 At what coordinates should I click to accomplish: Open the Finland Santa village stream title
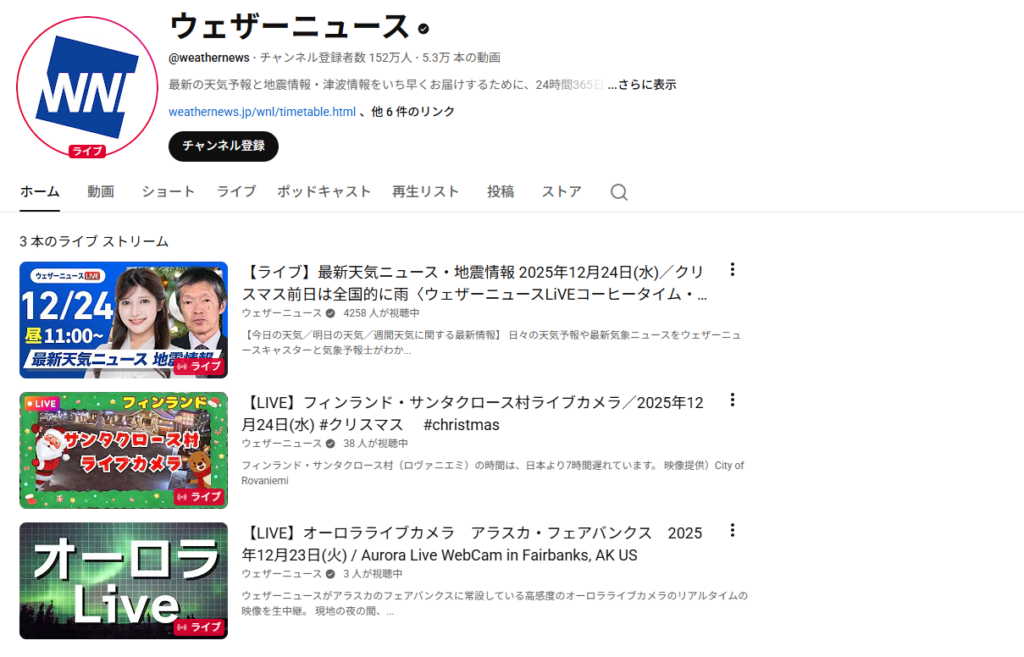[x=473, y=413]
